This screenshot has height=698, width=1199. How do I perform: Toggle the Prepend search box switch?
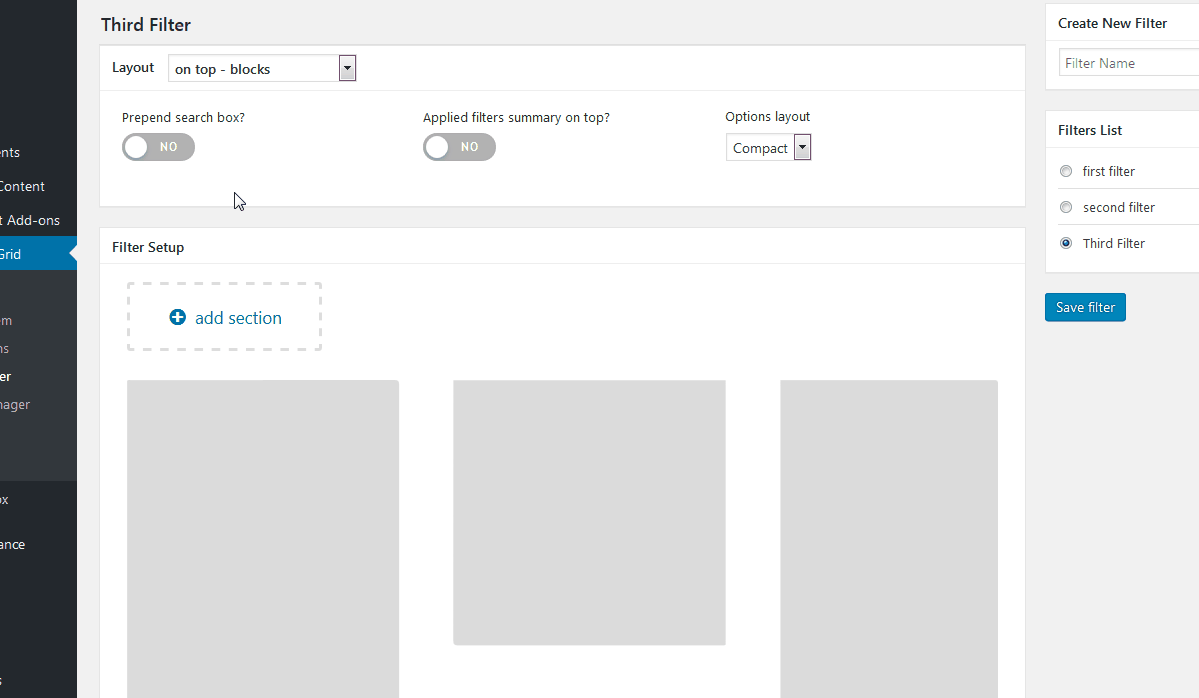158,147
